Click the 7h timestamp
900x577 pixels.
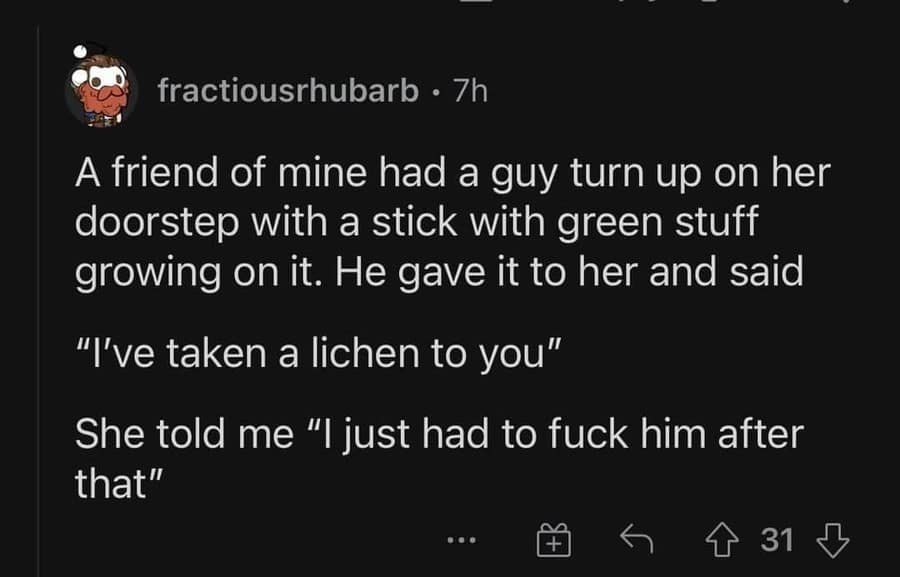[469, 92]
